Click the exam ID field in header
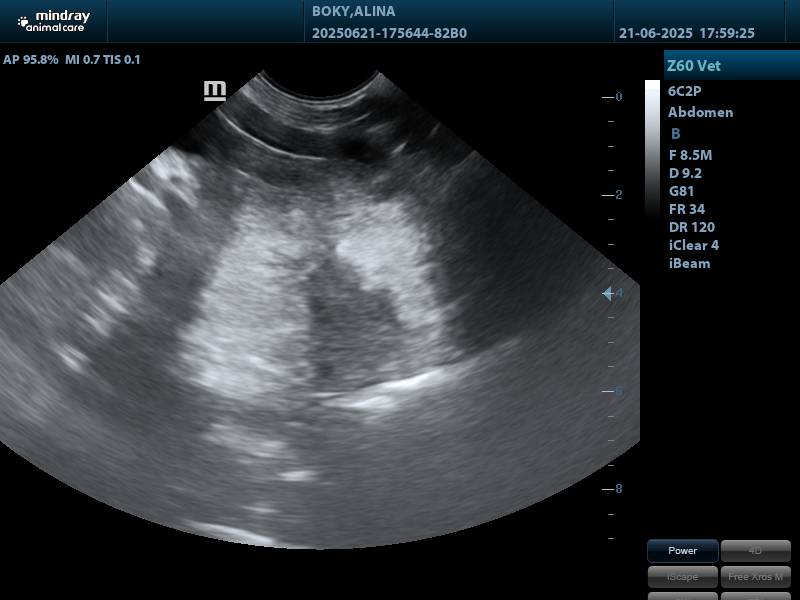 click(389, 33)
